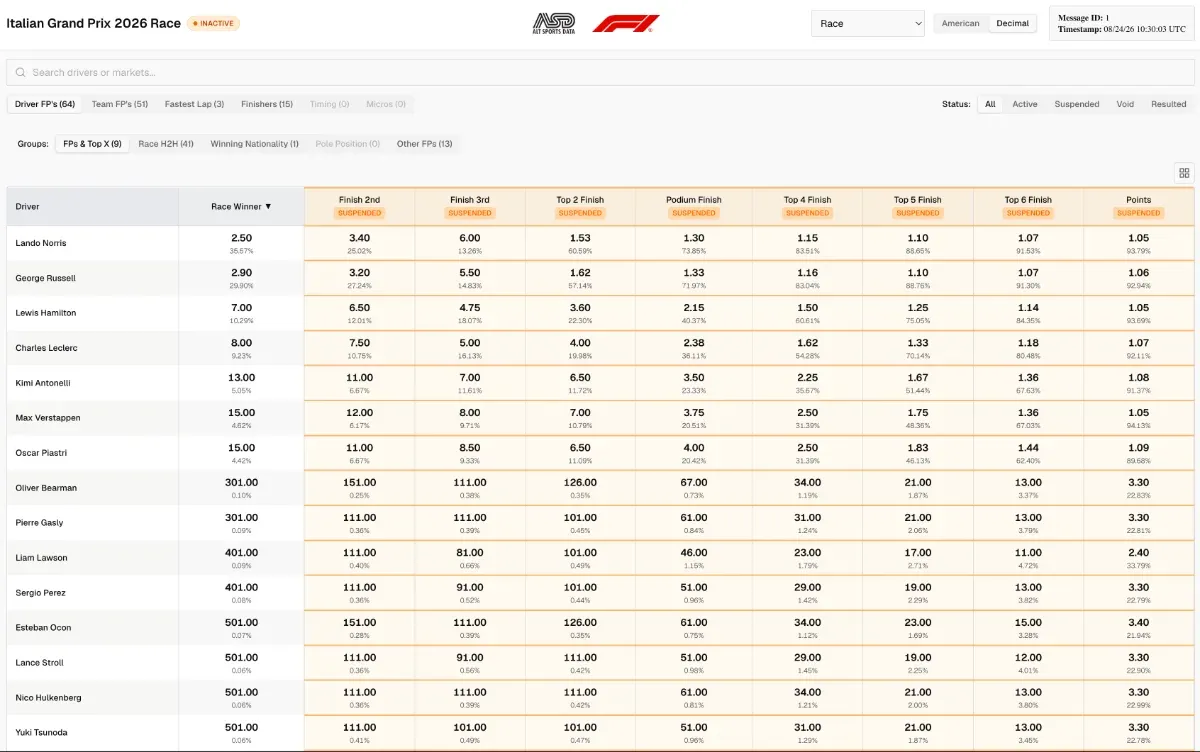
Task: Click the Yuki Tsunoda driver name
Action: (x=41, y=733)
